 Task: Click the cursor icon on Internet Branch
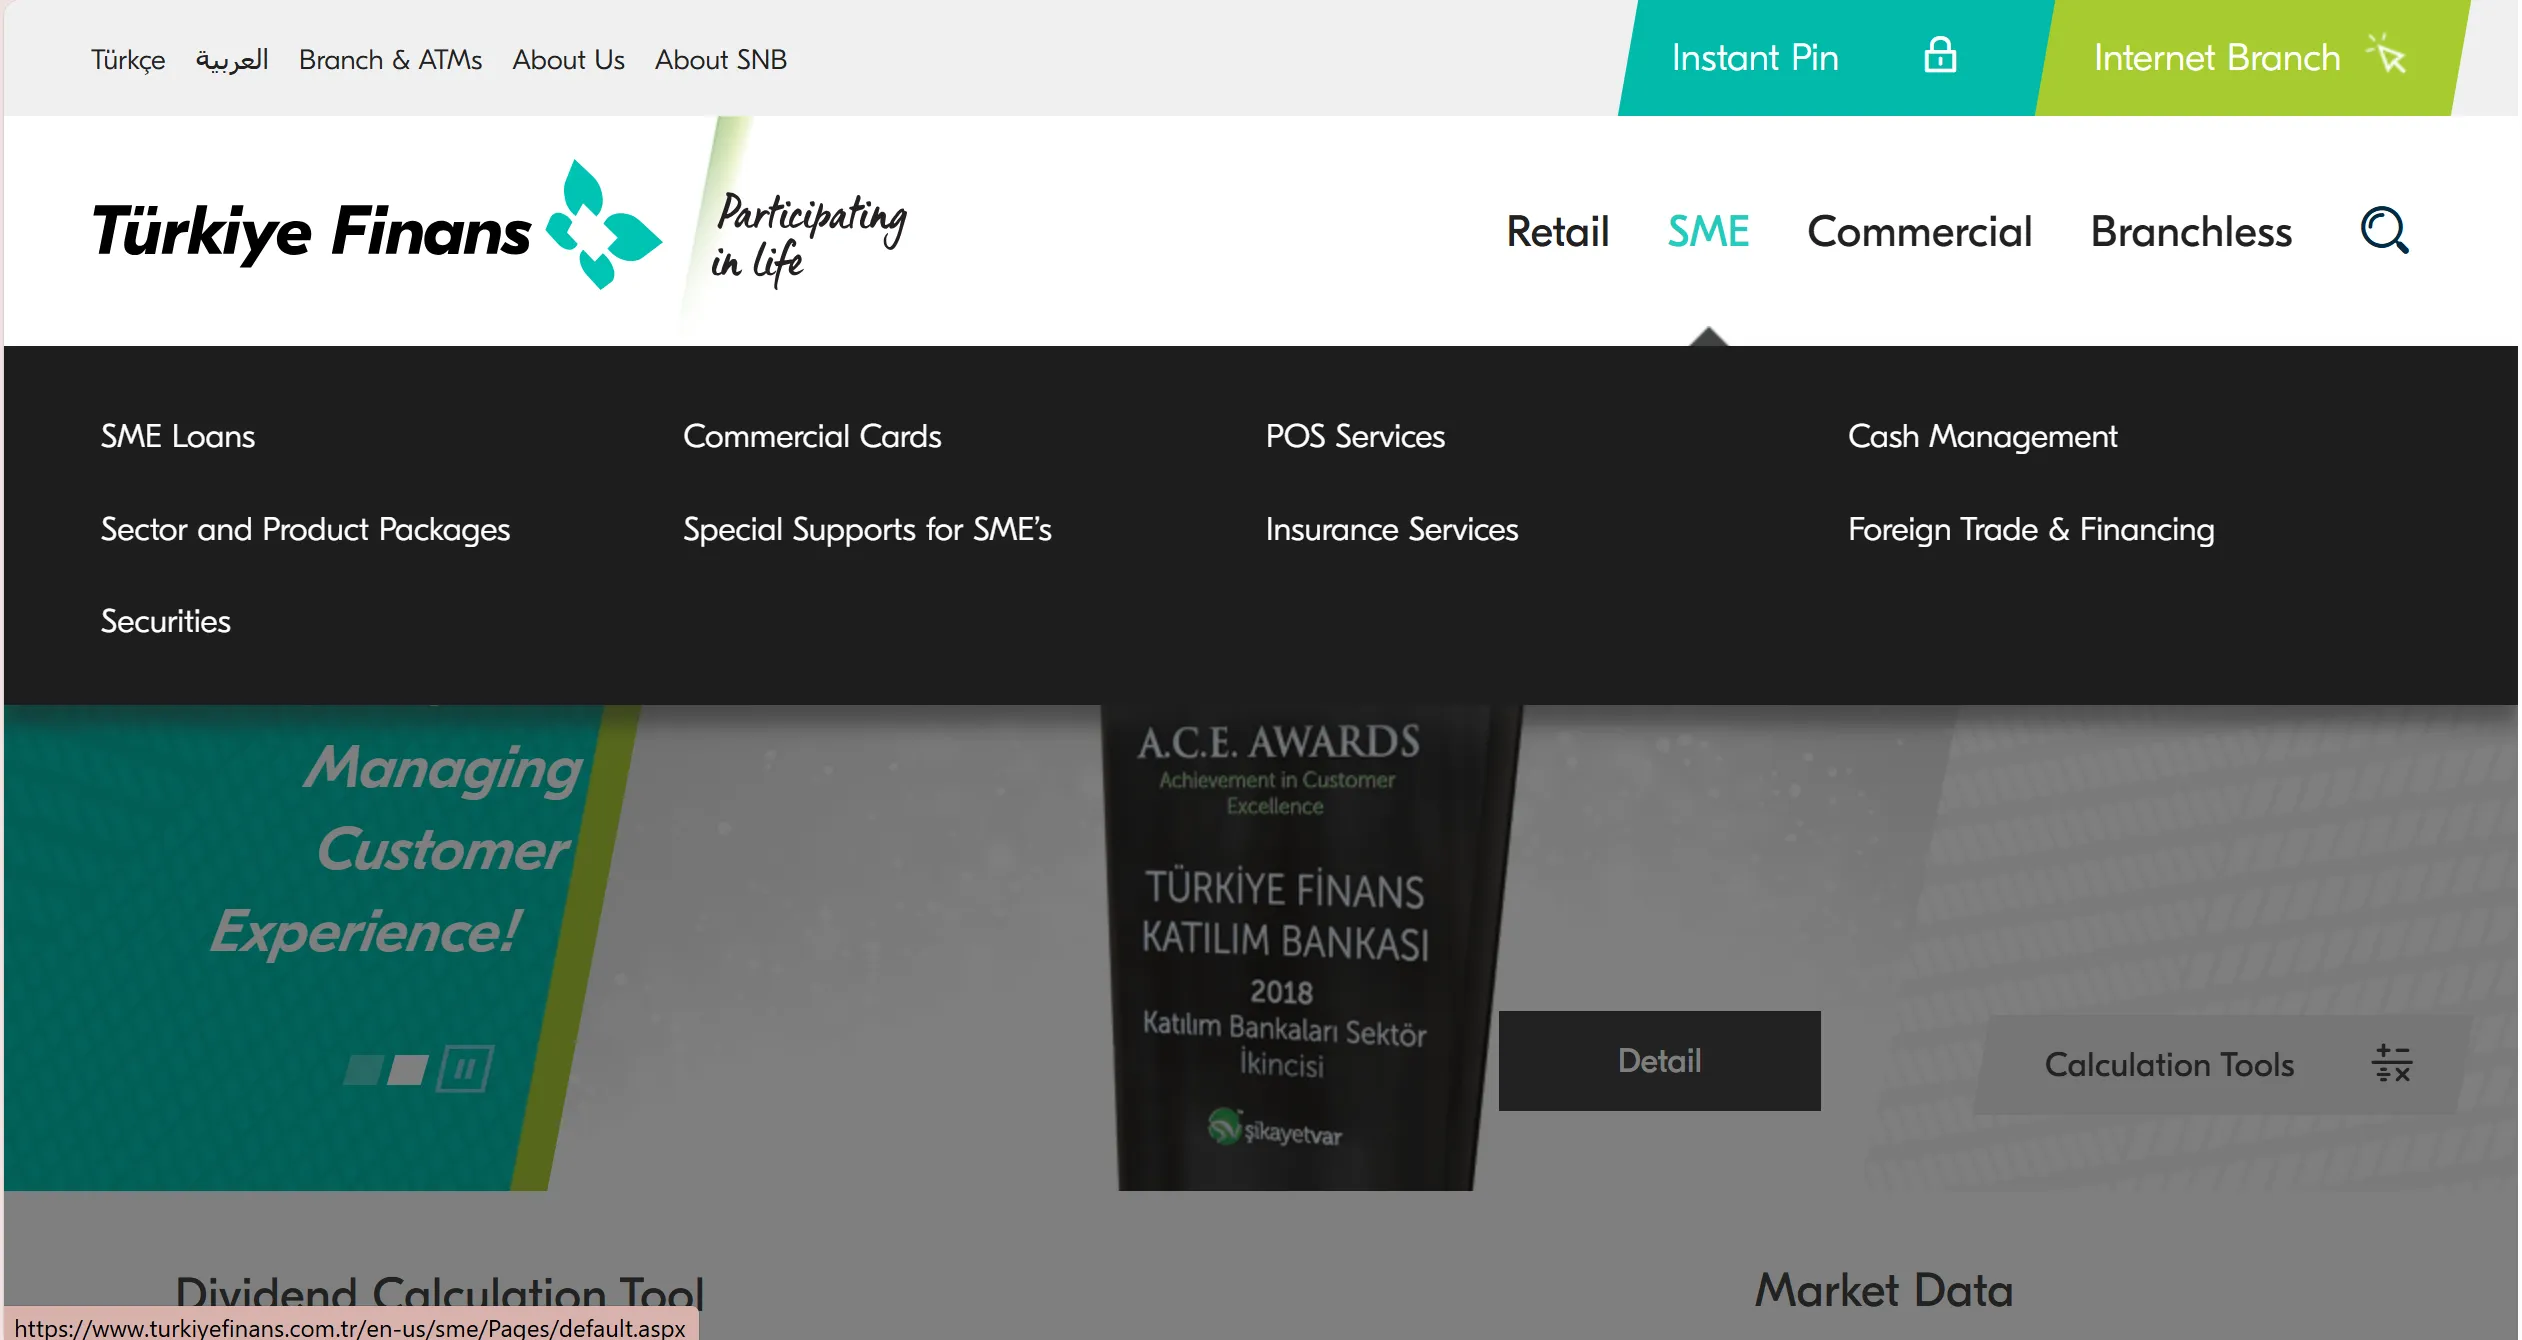tap(2386, 54)
